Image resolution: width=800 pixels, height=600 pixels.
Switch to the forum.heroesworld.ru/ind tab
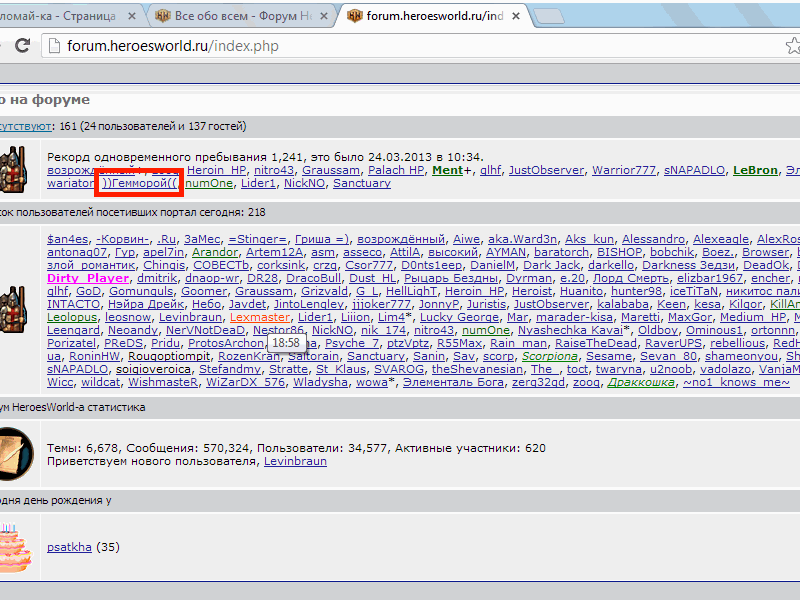pos(434,16)
